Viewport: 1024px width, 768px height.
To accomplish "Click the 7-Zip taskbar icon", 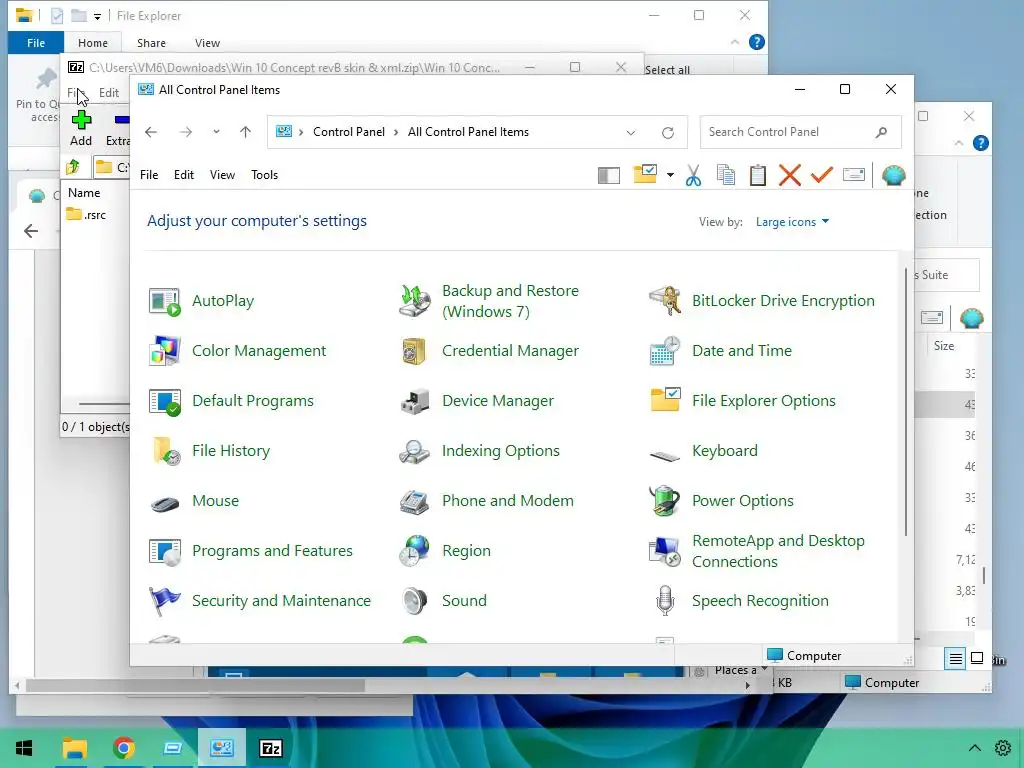I will point(270,748).
